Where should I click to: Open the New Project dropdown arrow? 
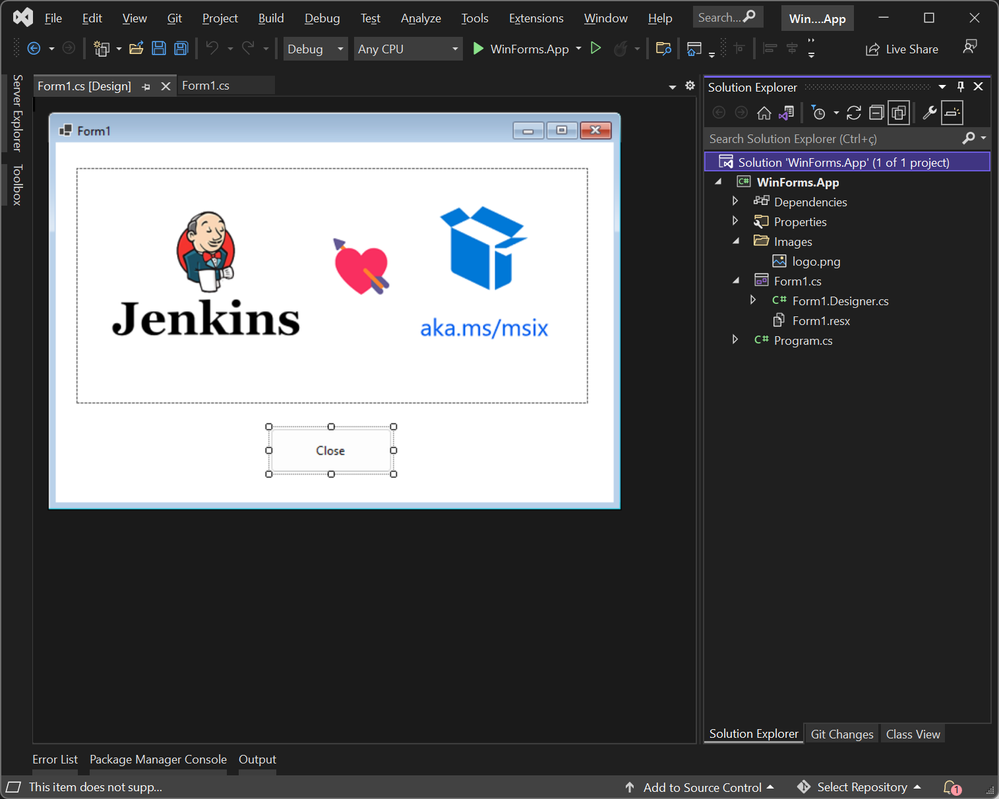click(x=119, y=48)
